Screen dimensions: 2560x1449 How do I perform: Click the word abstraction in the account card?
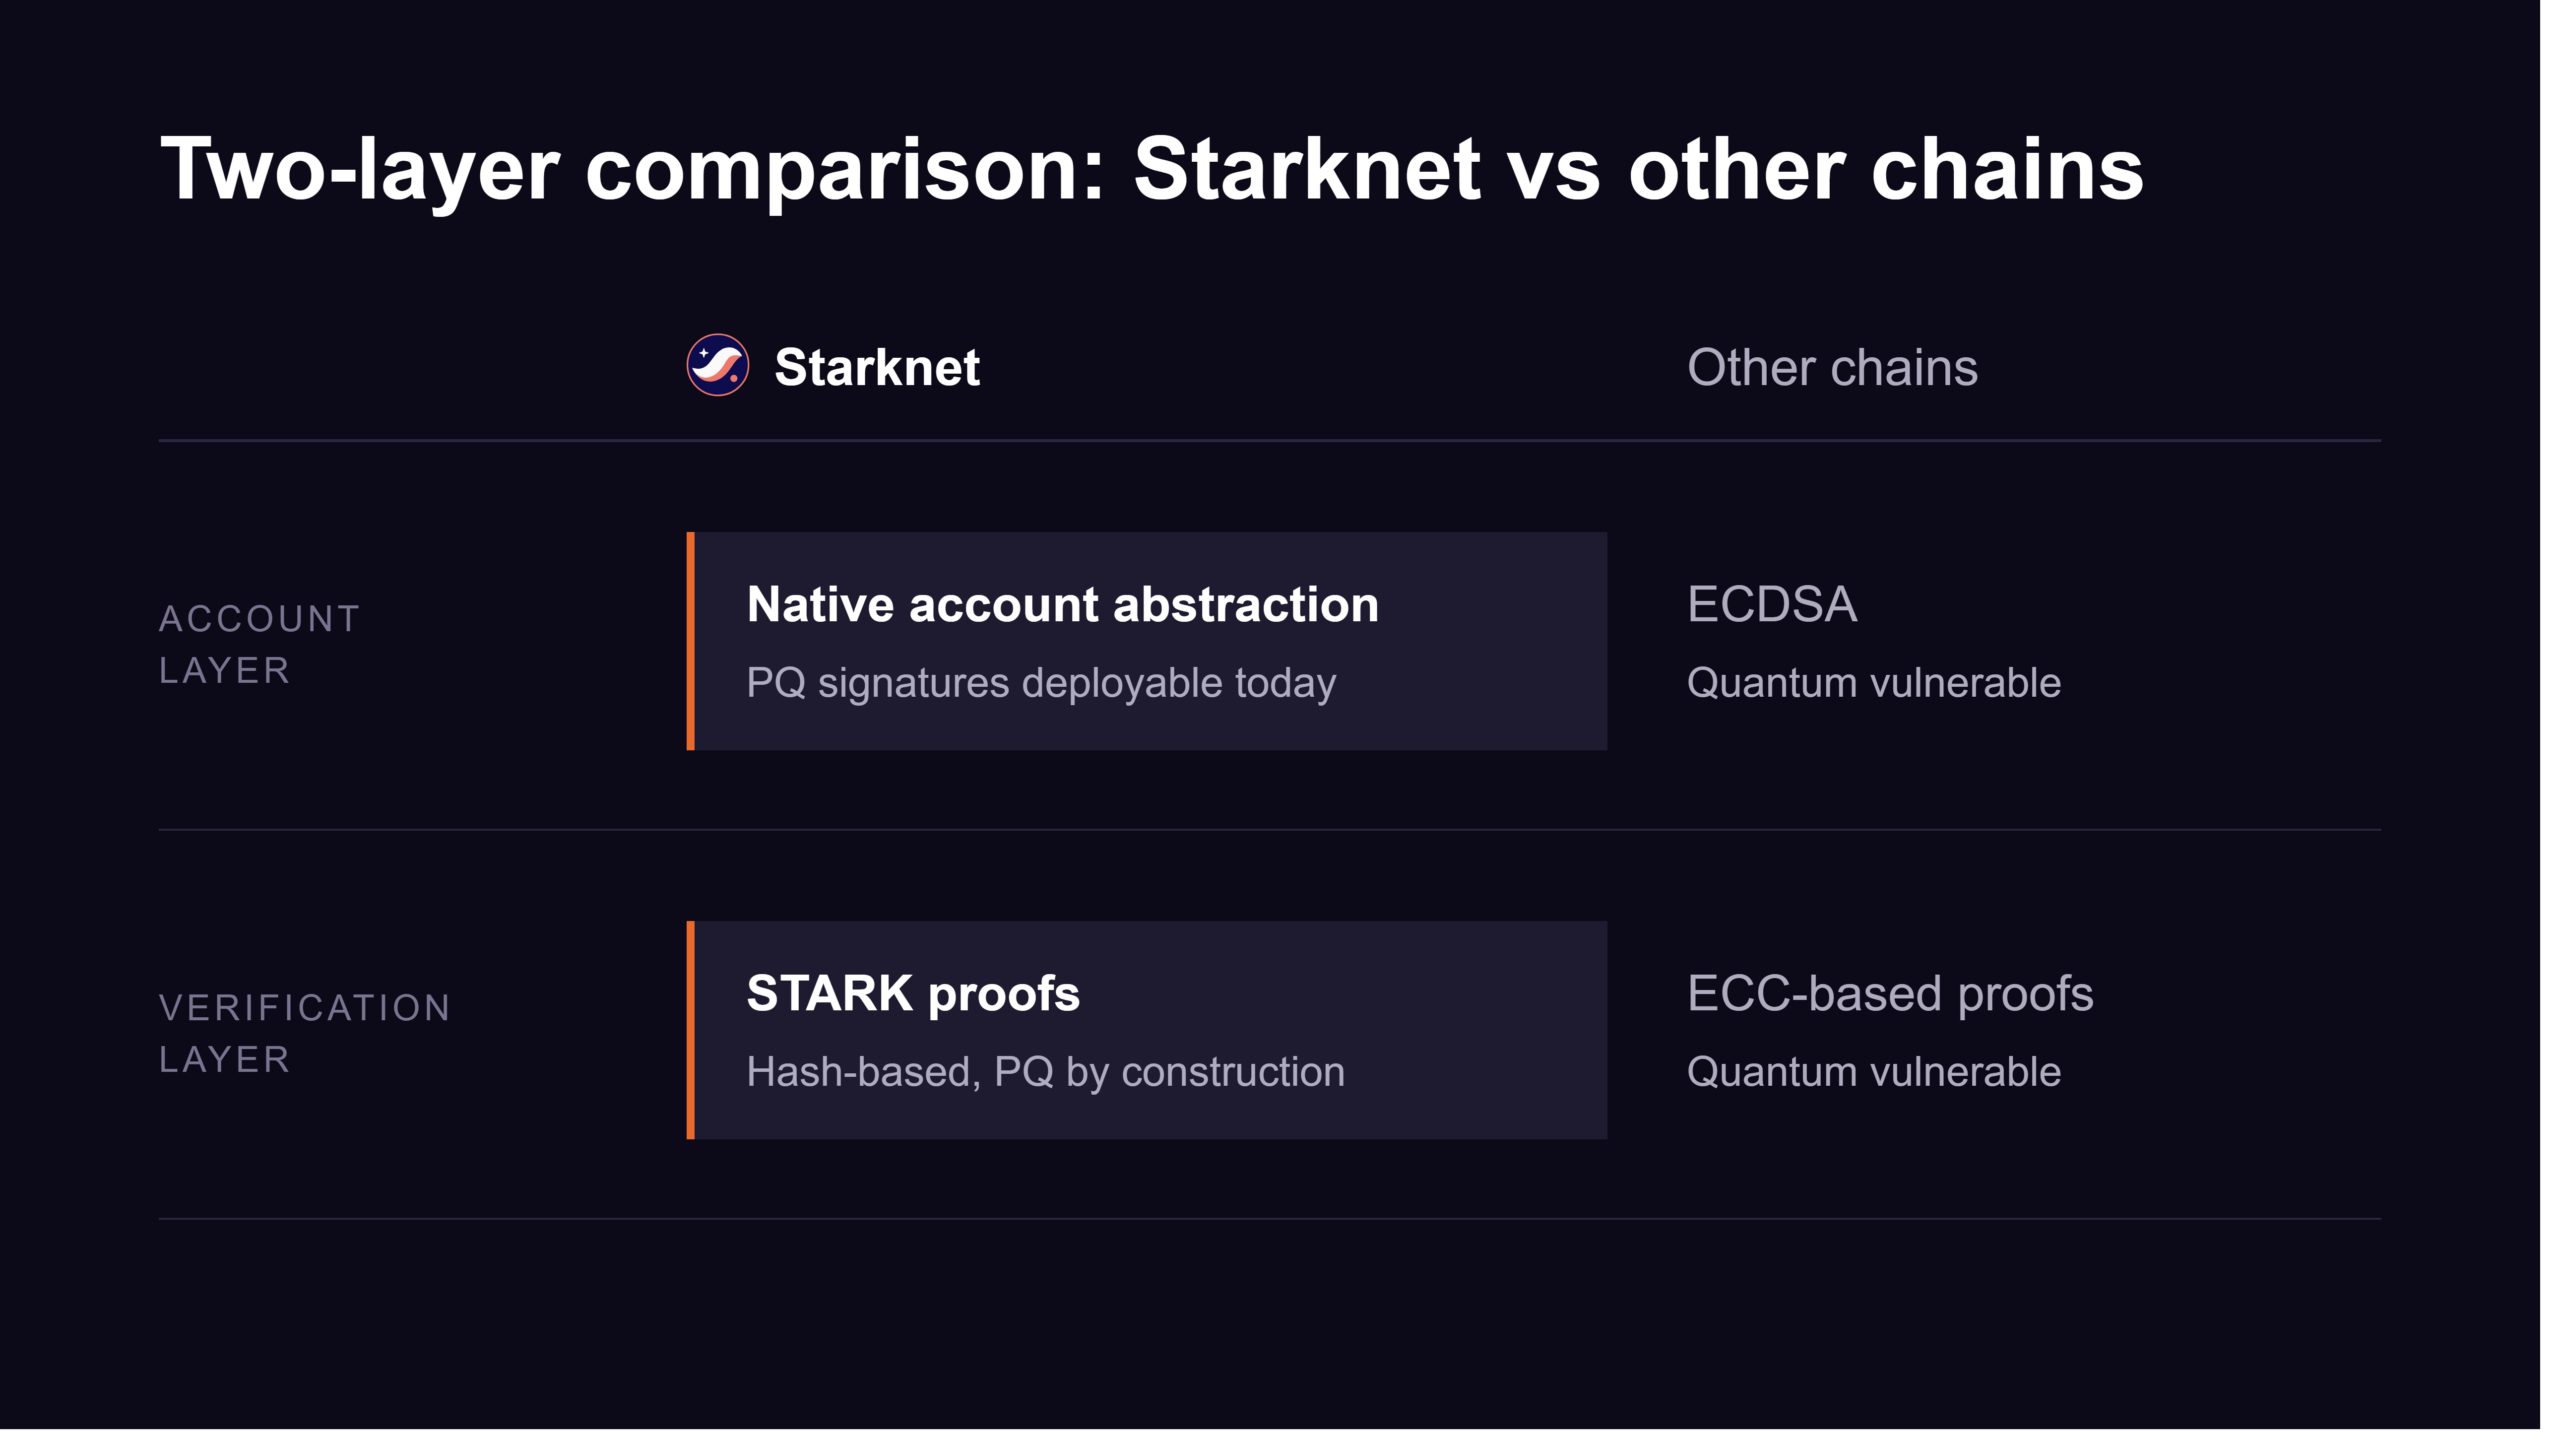coord(1246,604)
